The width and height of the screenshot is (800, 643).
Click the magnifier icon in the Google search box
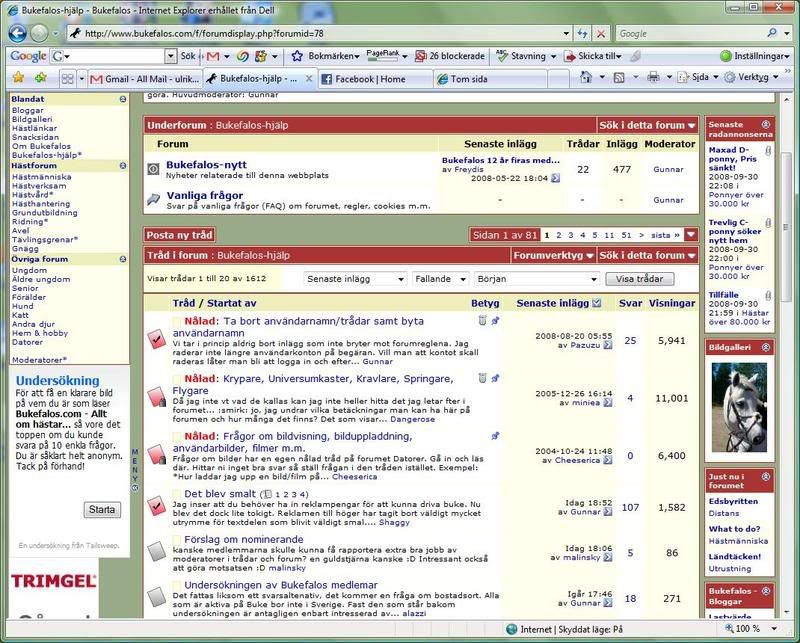pos(772,33)
